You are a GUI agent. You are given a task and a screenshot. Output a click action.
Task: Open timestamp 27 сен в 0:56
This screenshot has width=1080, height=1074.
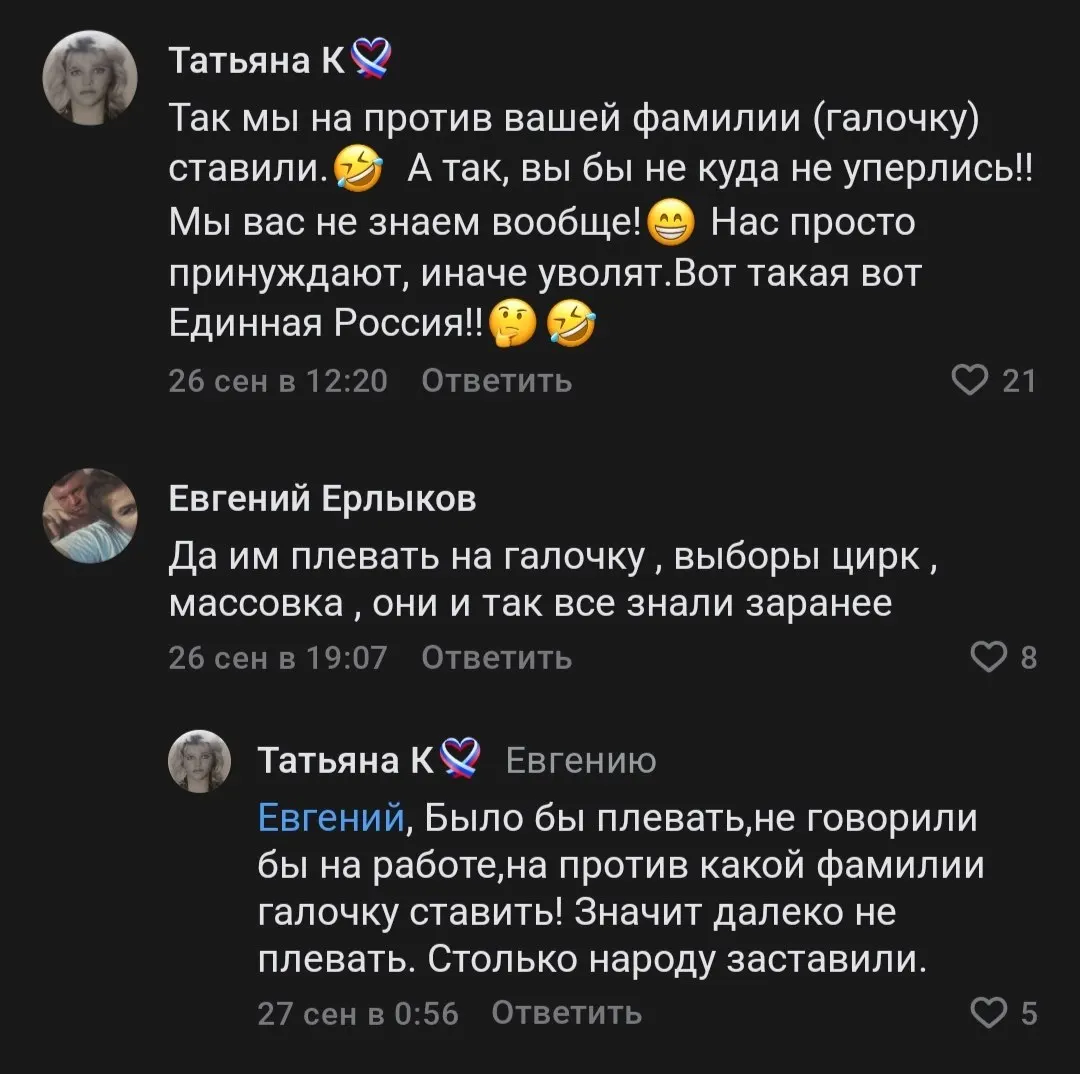tap(358, 1013)
